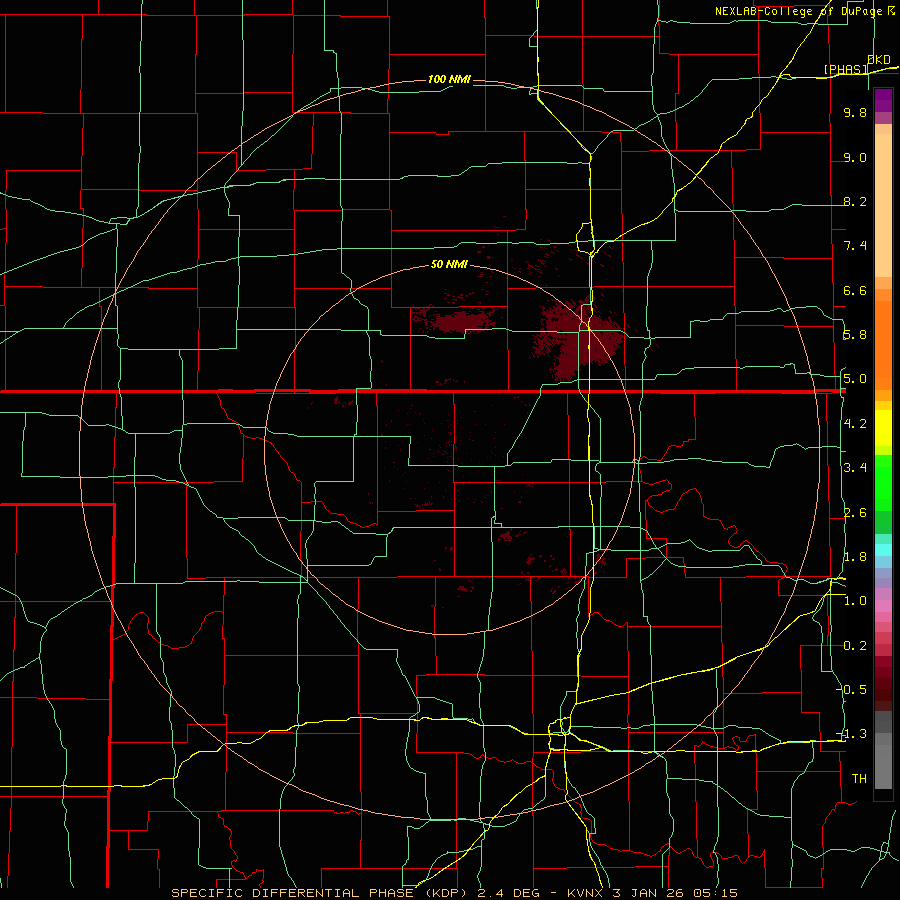Click the TH threshold label on colorbar

click(859, 779)
